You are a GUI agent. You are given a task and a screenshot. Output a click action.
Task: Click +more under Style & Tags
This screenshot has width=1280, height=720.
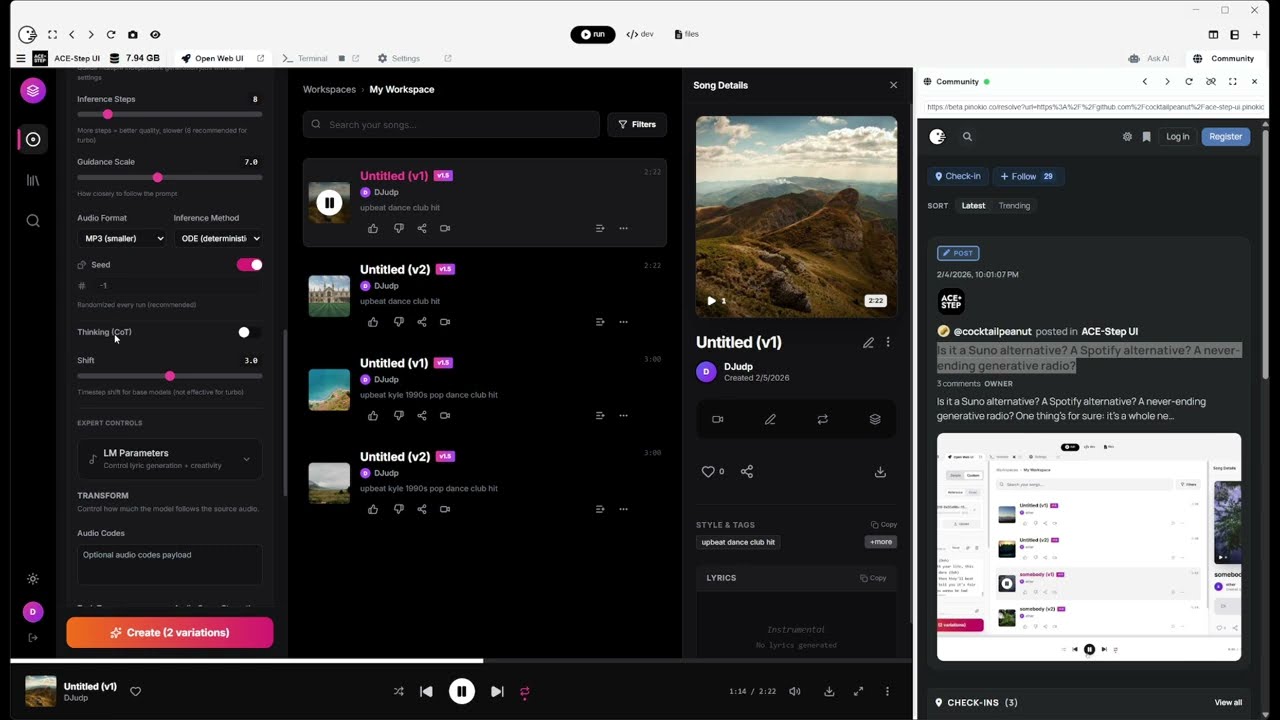[881, 542]
